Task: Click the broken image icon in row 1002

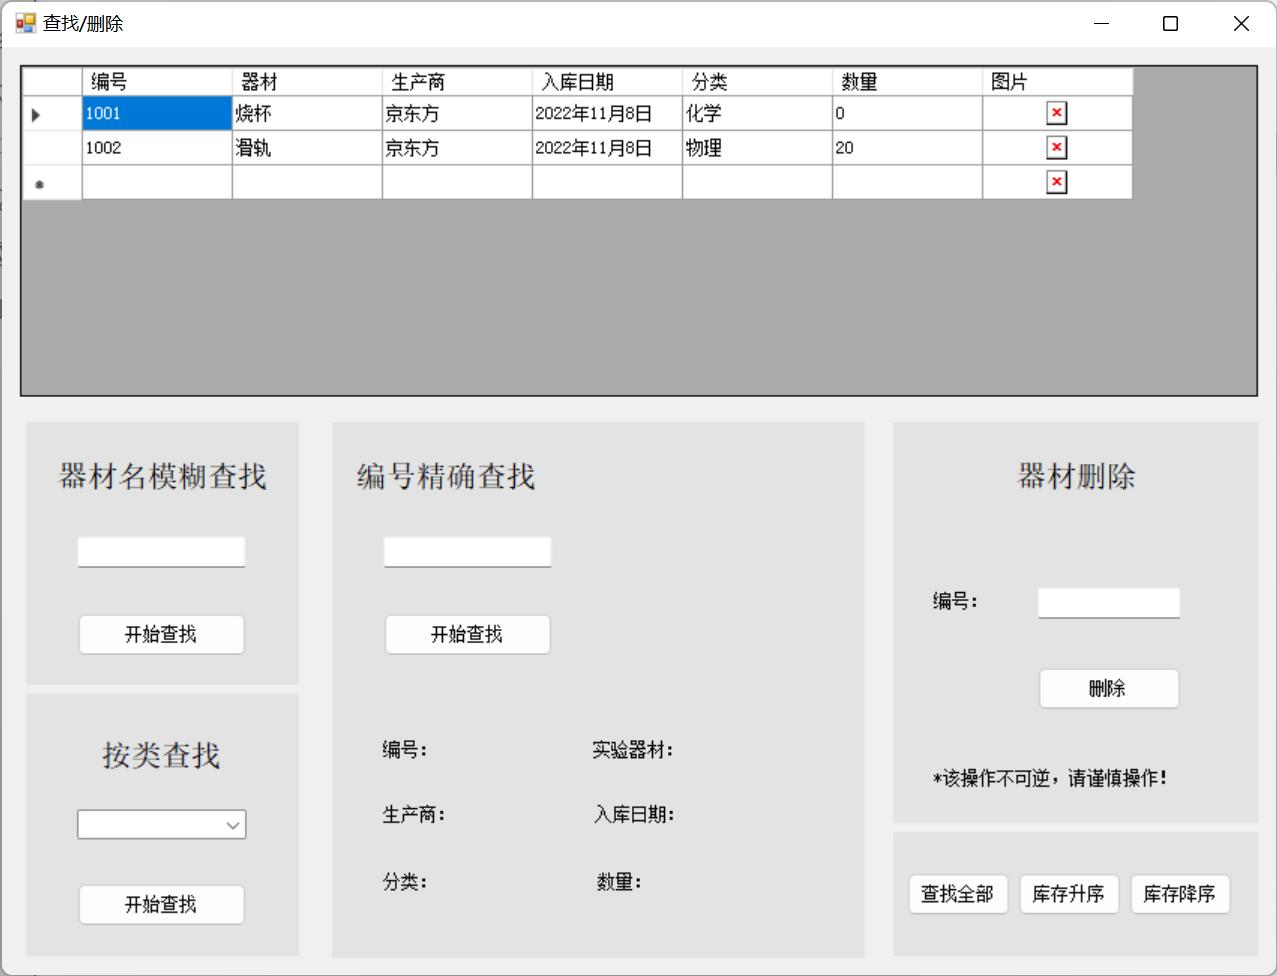Action: (1056, 148)
